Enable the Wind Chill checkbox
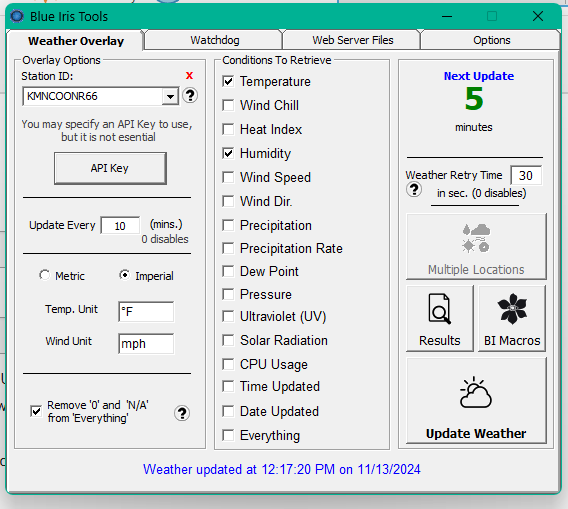The height and width of the screenshot is (509, 568). [x=228, y=105]
